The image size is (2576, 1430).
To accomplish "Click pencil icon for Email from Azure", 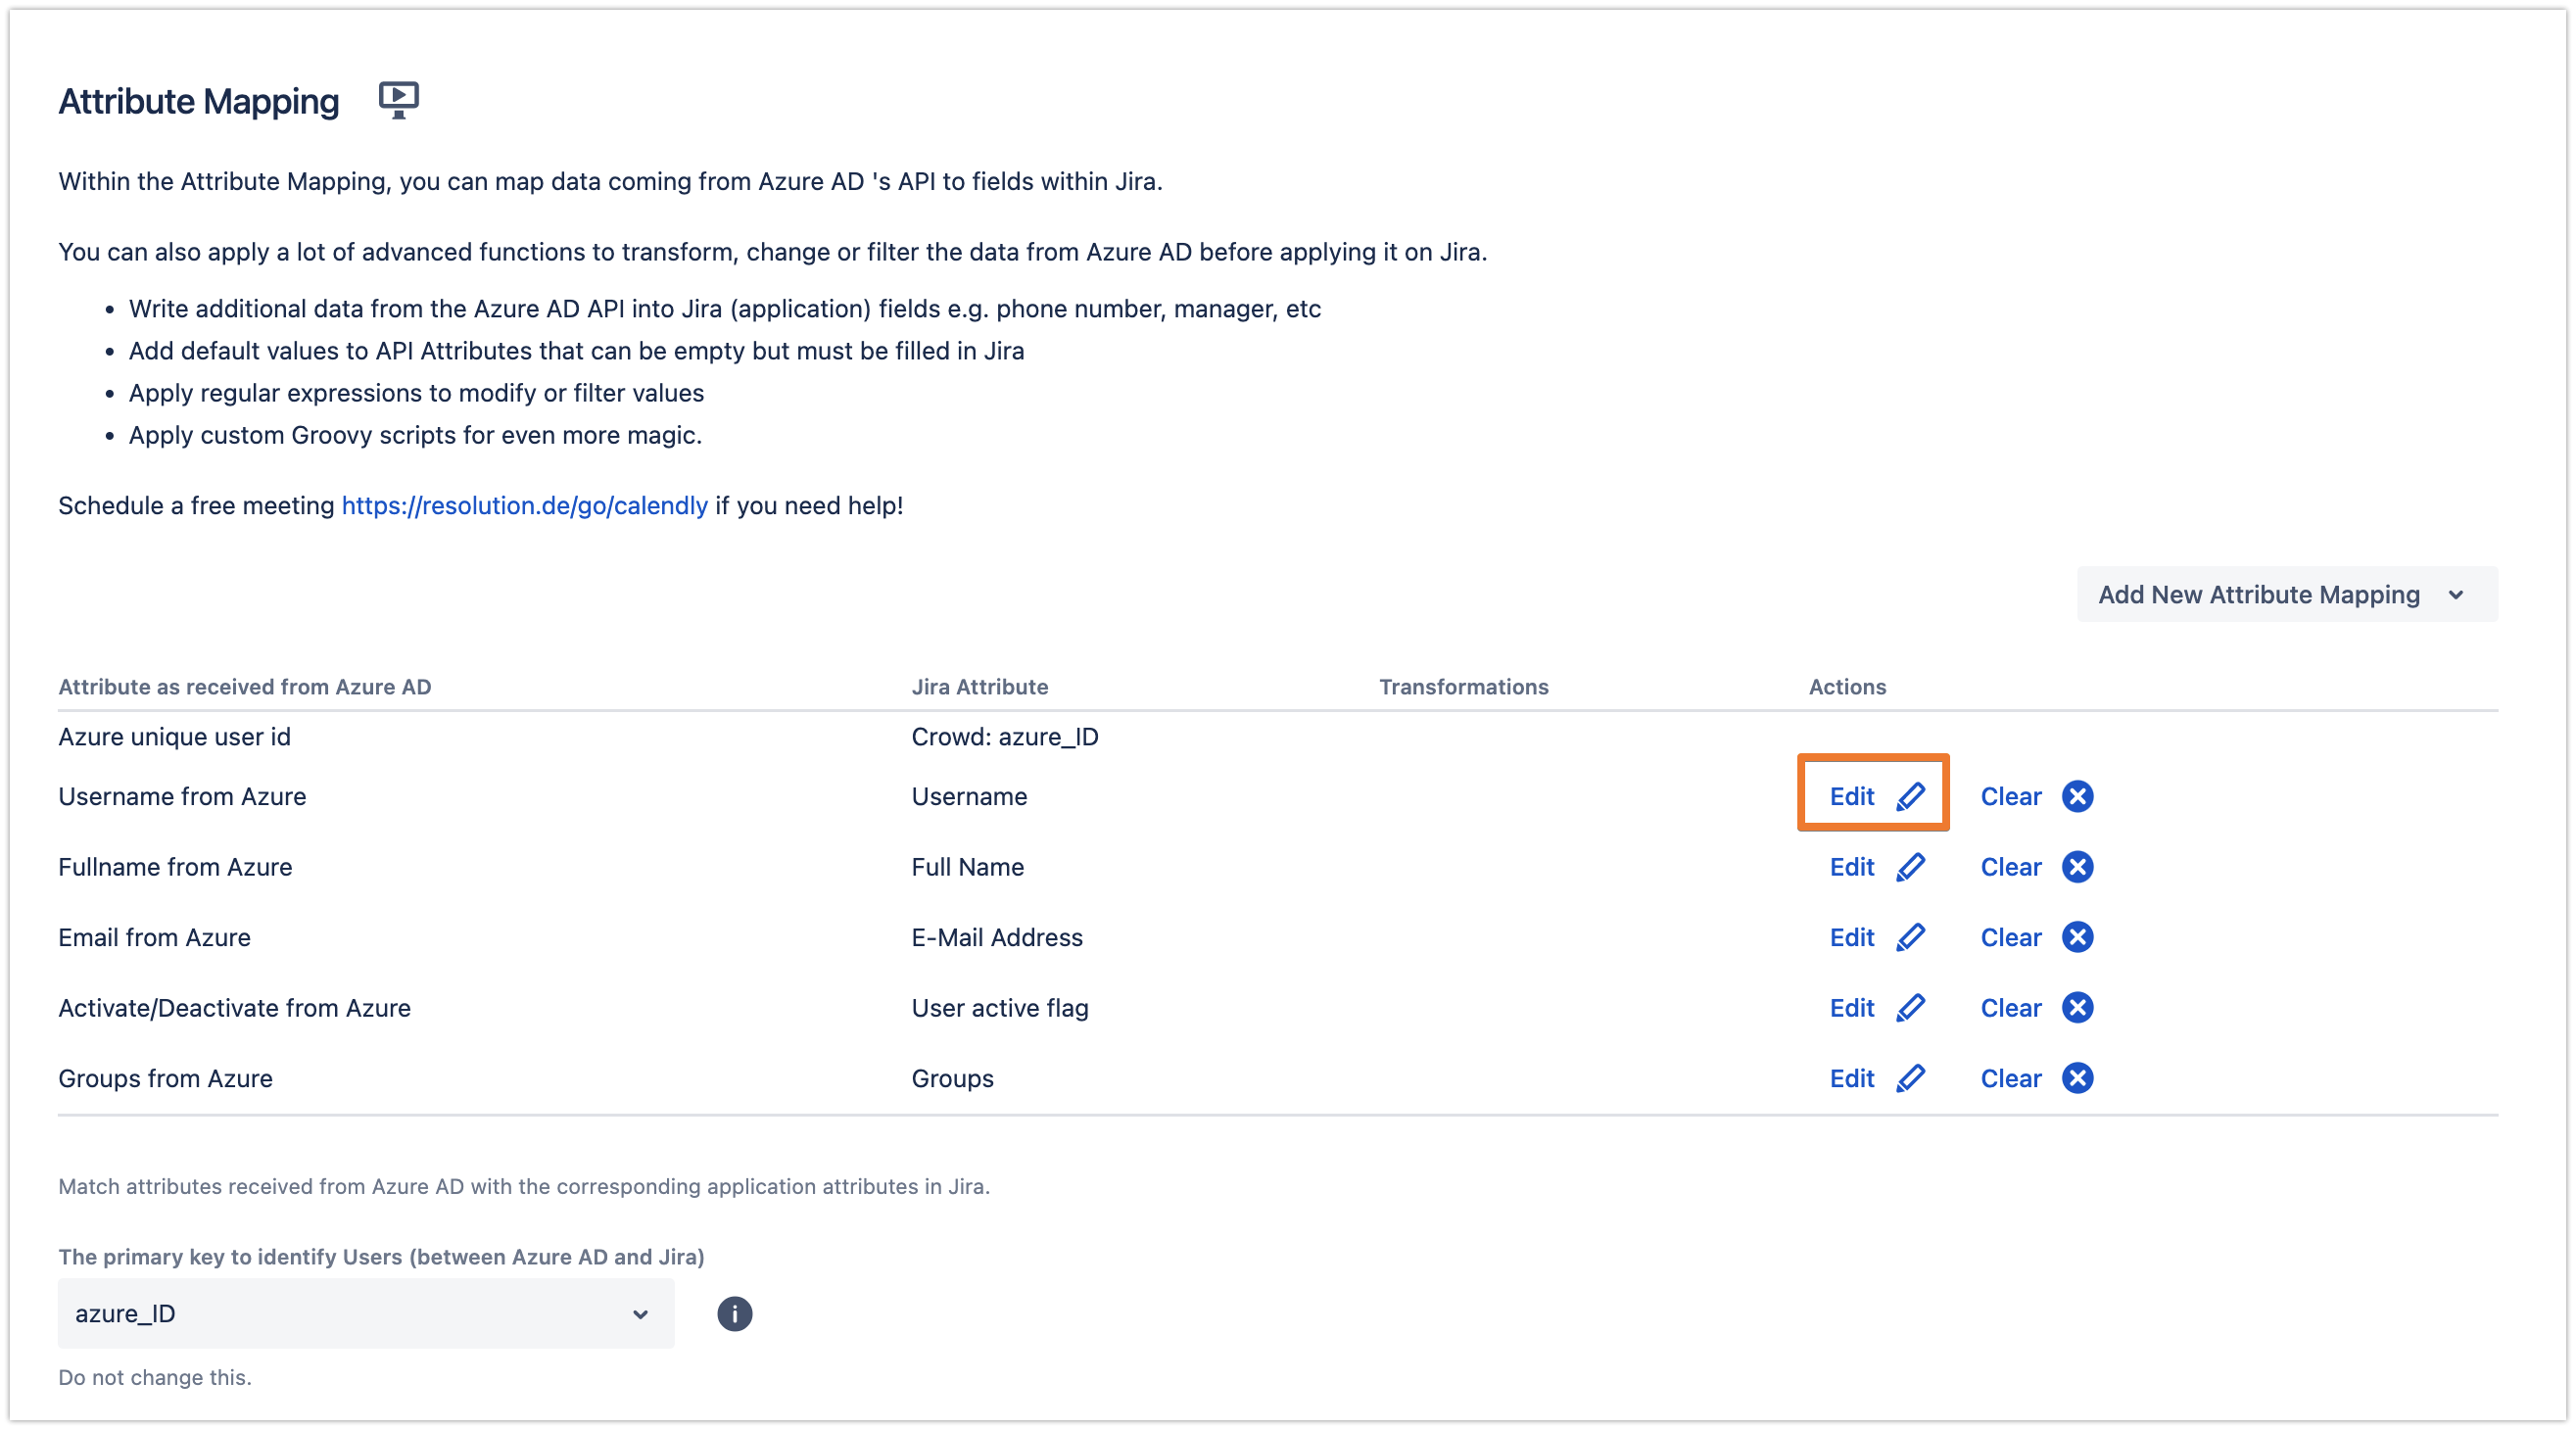I will pyautogui.click(x=1910, y=937).
